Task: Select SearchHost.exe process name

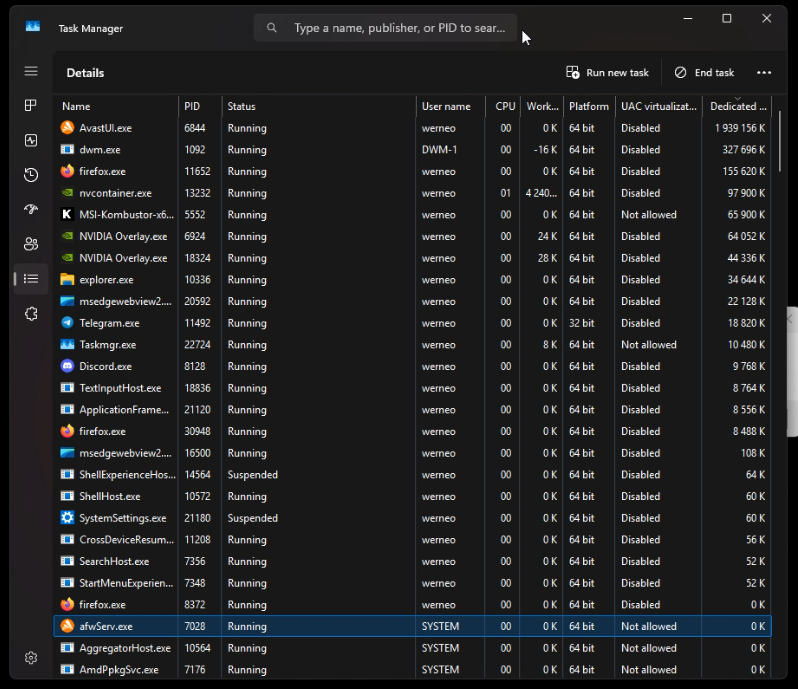Action: (114, 561)
